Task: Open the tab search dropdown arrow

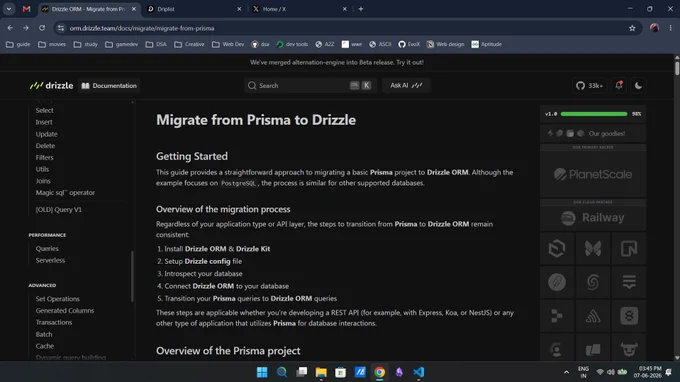Action: click(9, 9)
